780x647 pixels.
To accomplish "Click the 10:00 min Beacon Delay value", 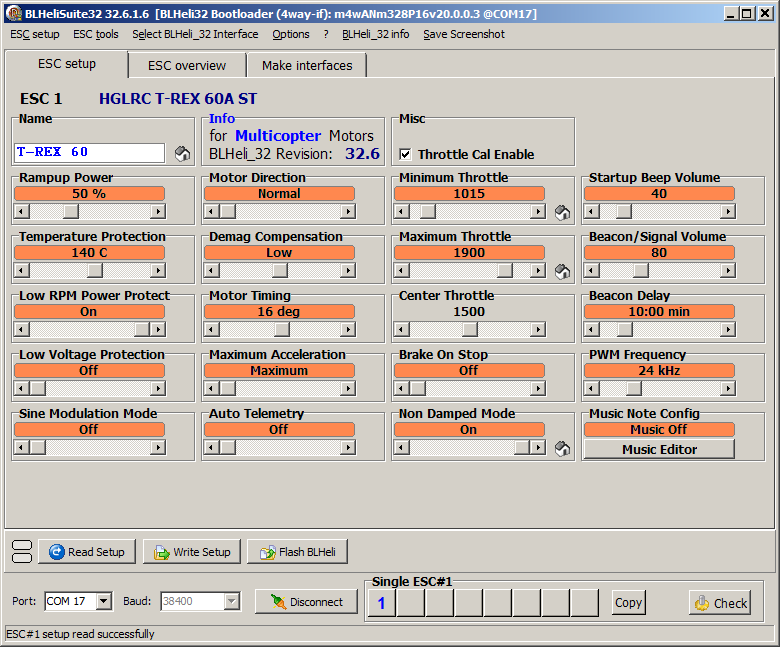I will tap(659, 312).
